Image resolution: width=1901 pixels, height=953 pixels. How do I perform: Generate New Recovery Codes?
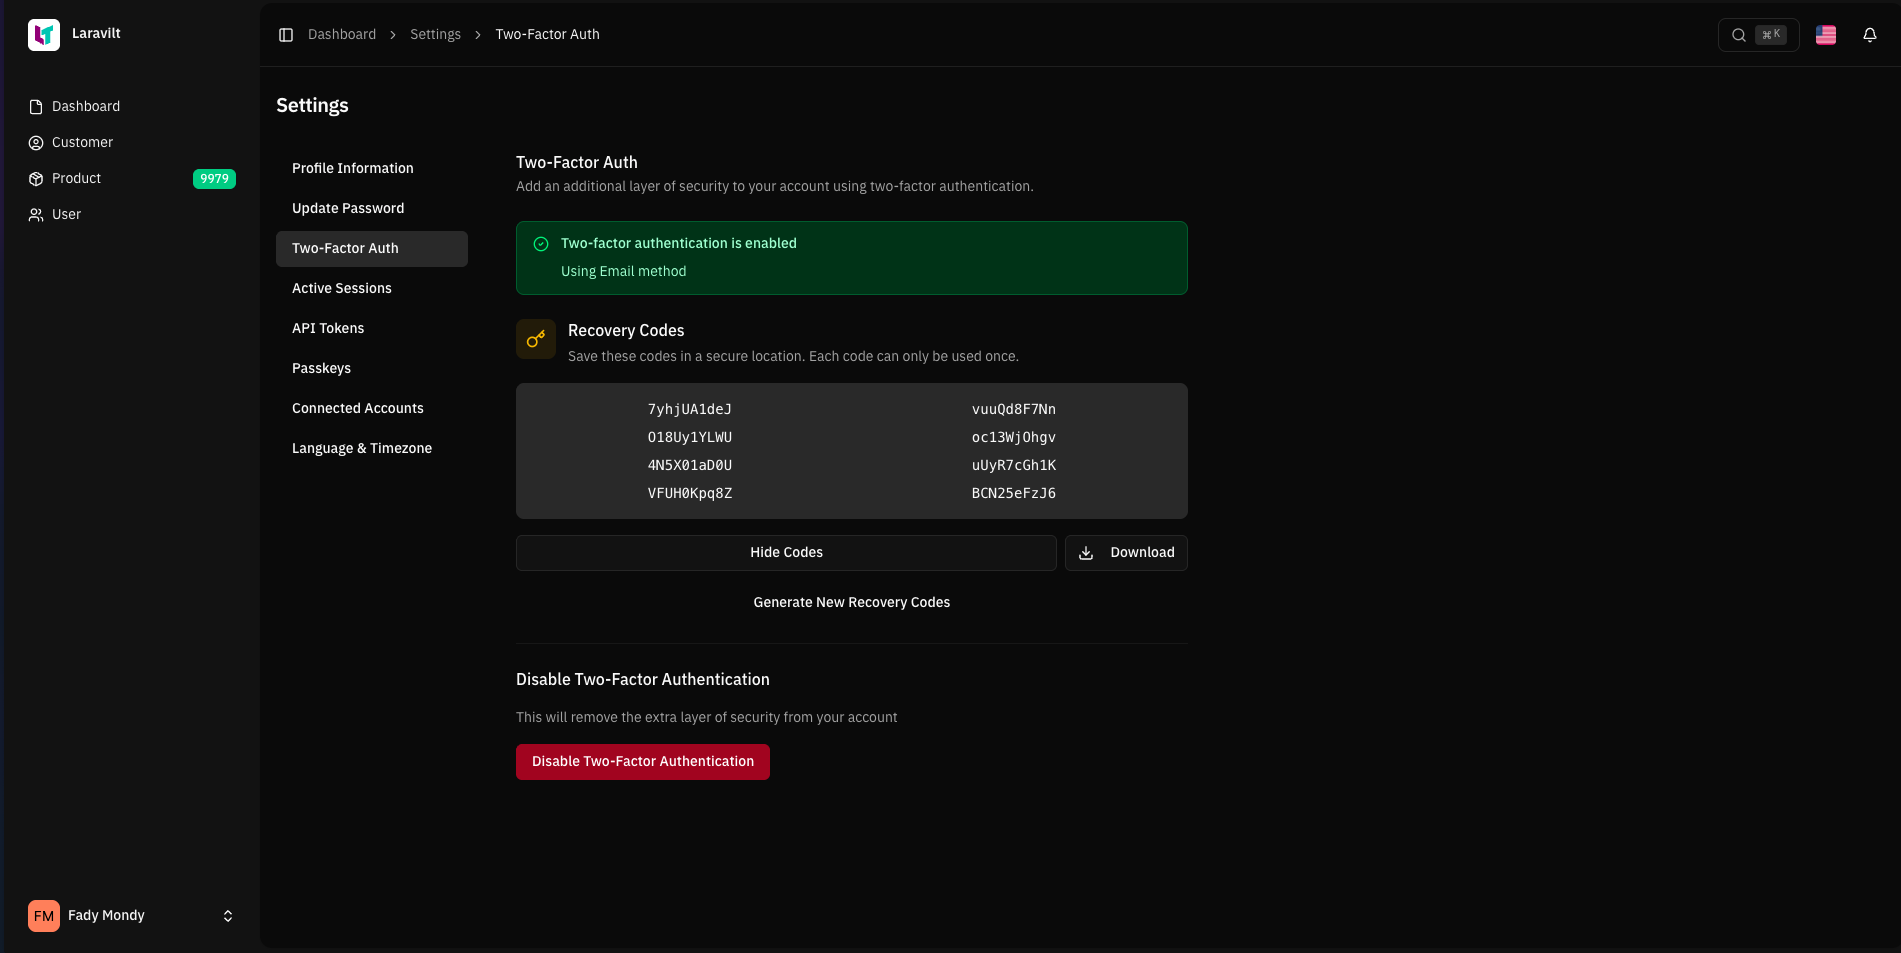pos(851,602)
